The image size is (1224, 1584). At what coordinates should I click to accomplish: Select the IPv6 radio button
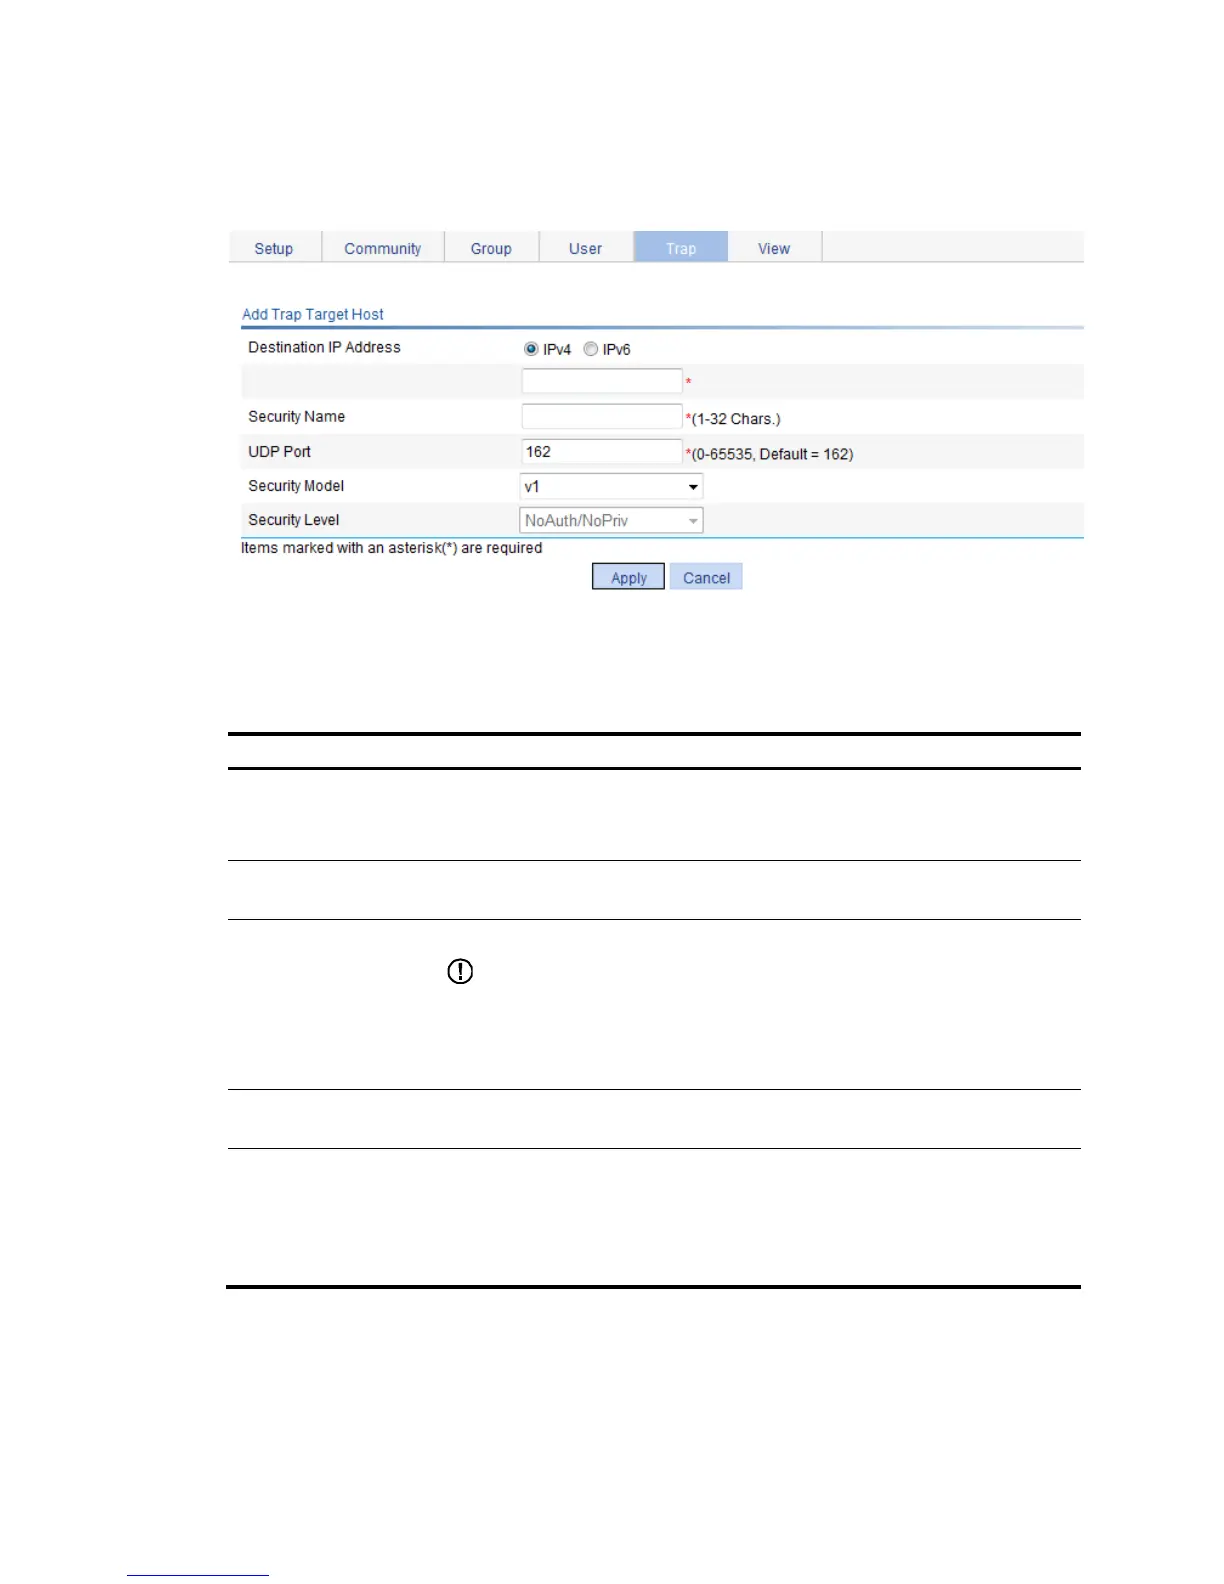tap(591, 349)
